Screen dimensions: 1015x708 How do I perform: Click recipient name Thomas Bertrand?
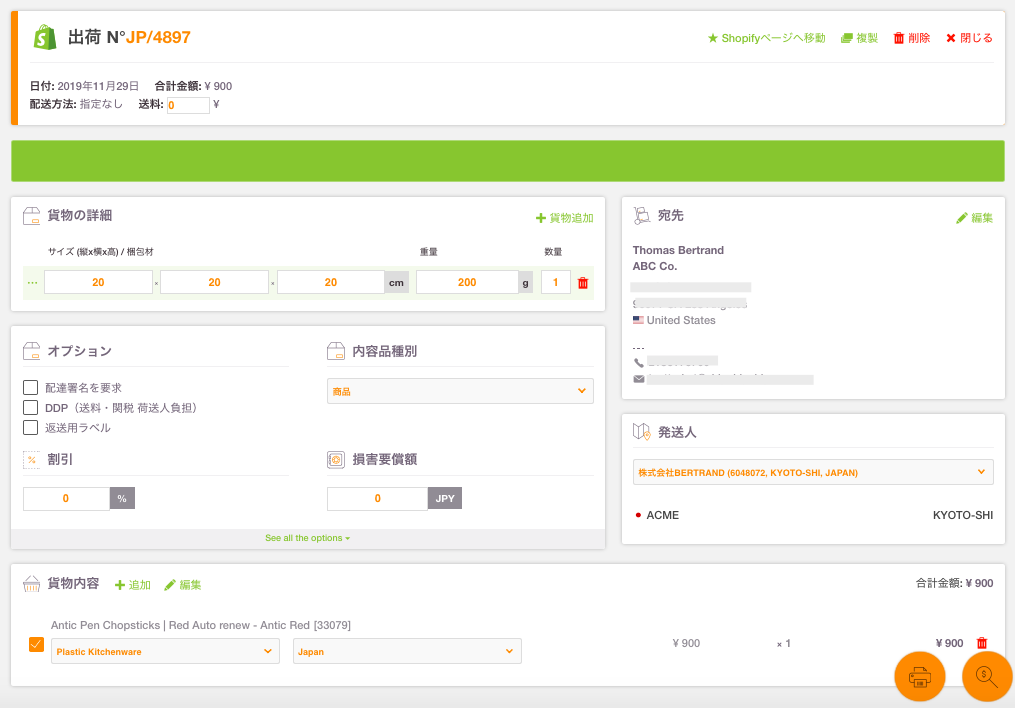678,250
